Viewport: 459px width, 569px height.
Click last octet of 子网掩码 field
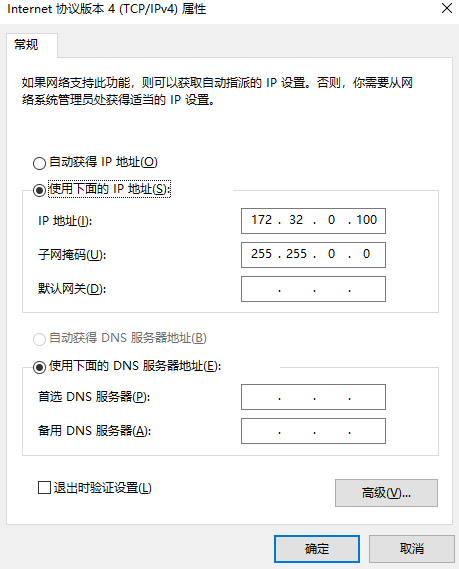[366, 254]
